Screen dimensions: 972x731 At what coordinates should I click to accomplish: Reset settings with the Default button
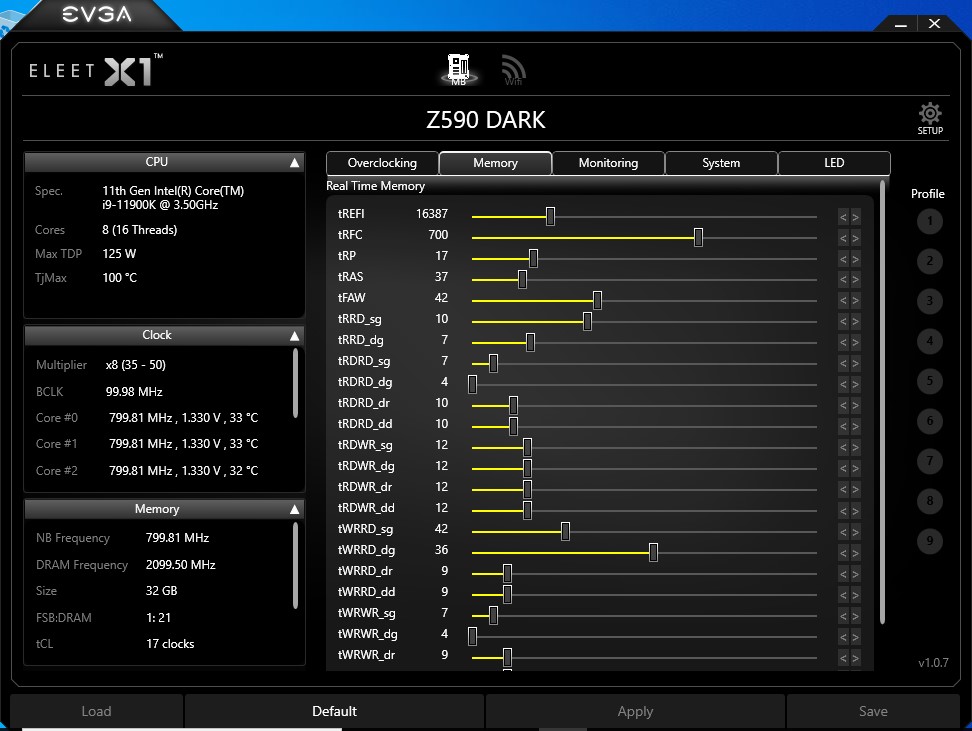tap(334, 711)
